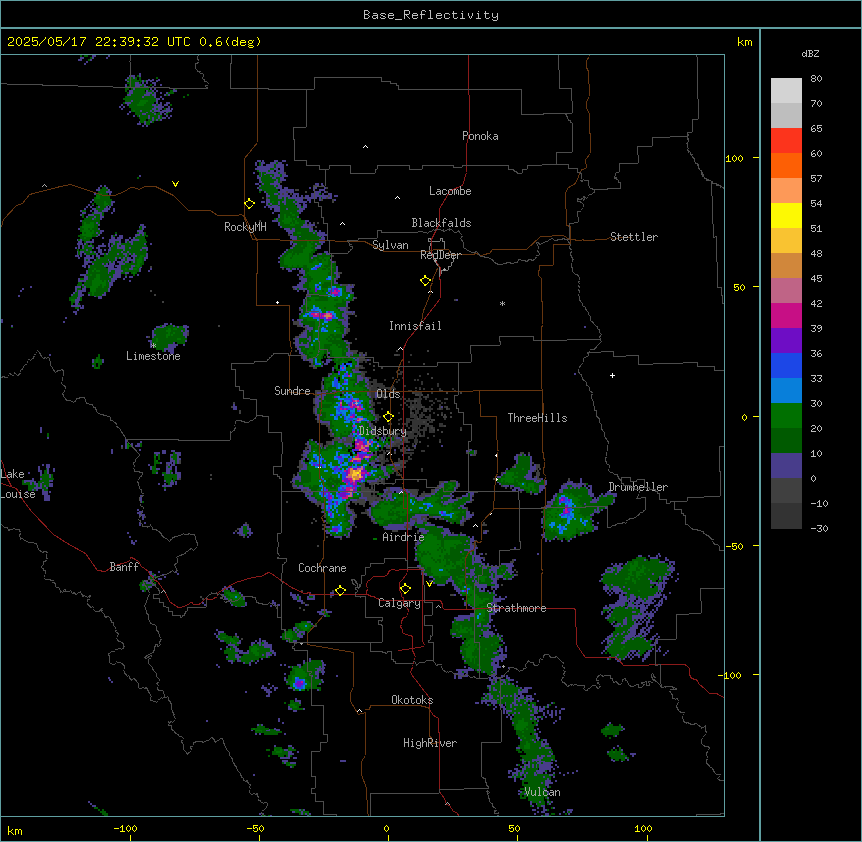This screenshot has height=842, width=862.
Task: Click the Blackfalds city label
Action: [x=441, y=223]
